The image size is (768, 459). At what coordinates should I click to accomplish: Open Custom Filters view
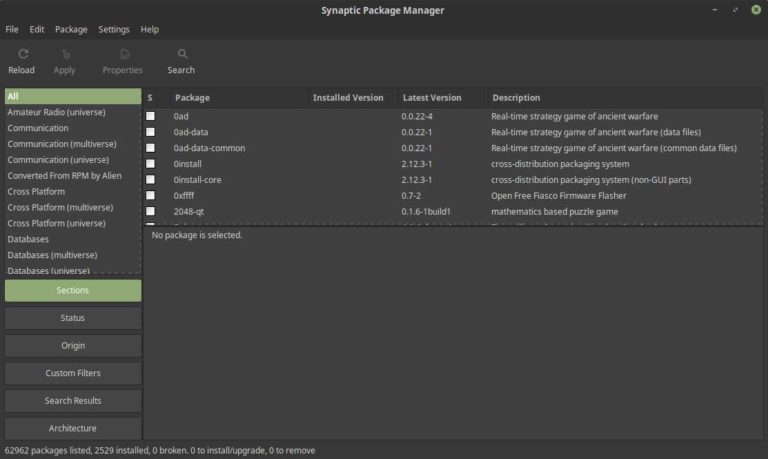point(73,373)
